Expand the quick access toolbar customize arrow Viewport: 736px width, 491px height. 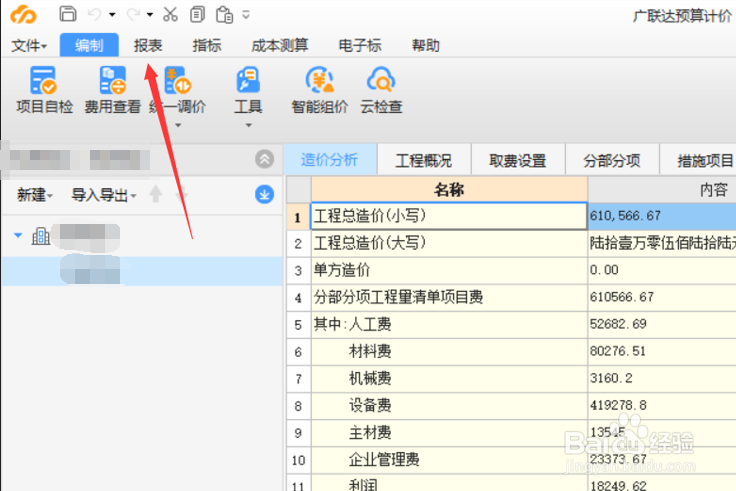click(246, 15)
